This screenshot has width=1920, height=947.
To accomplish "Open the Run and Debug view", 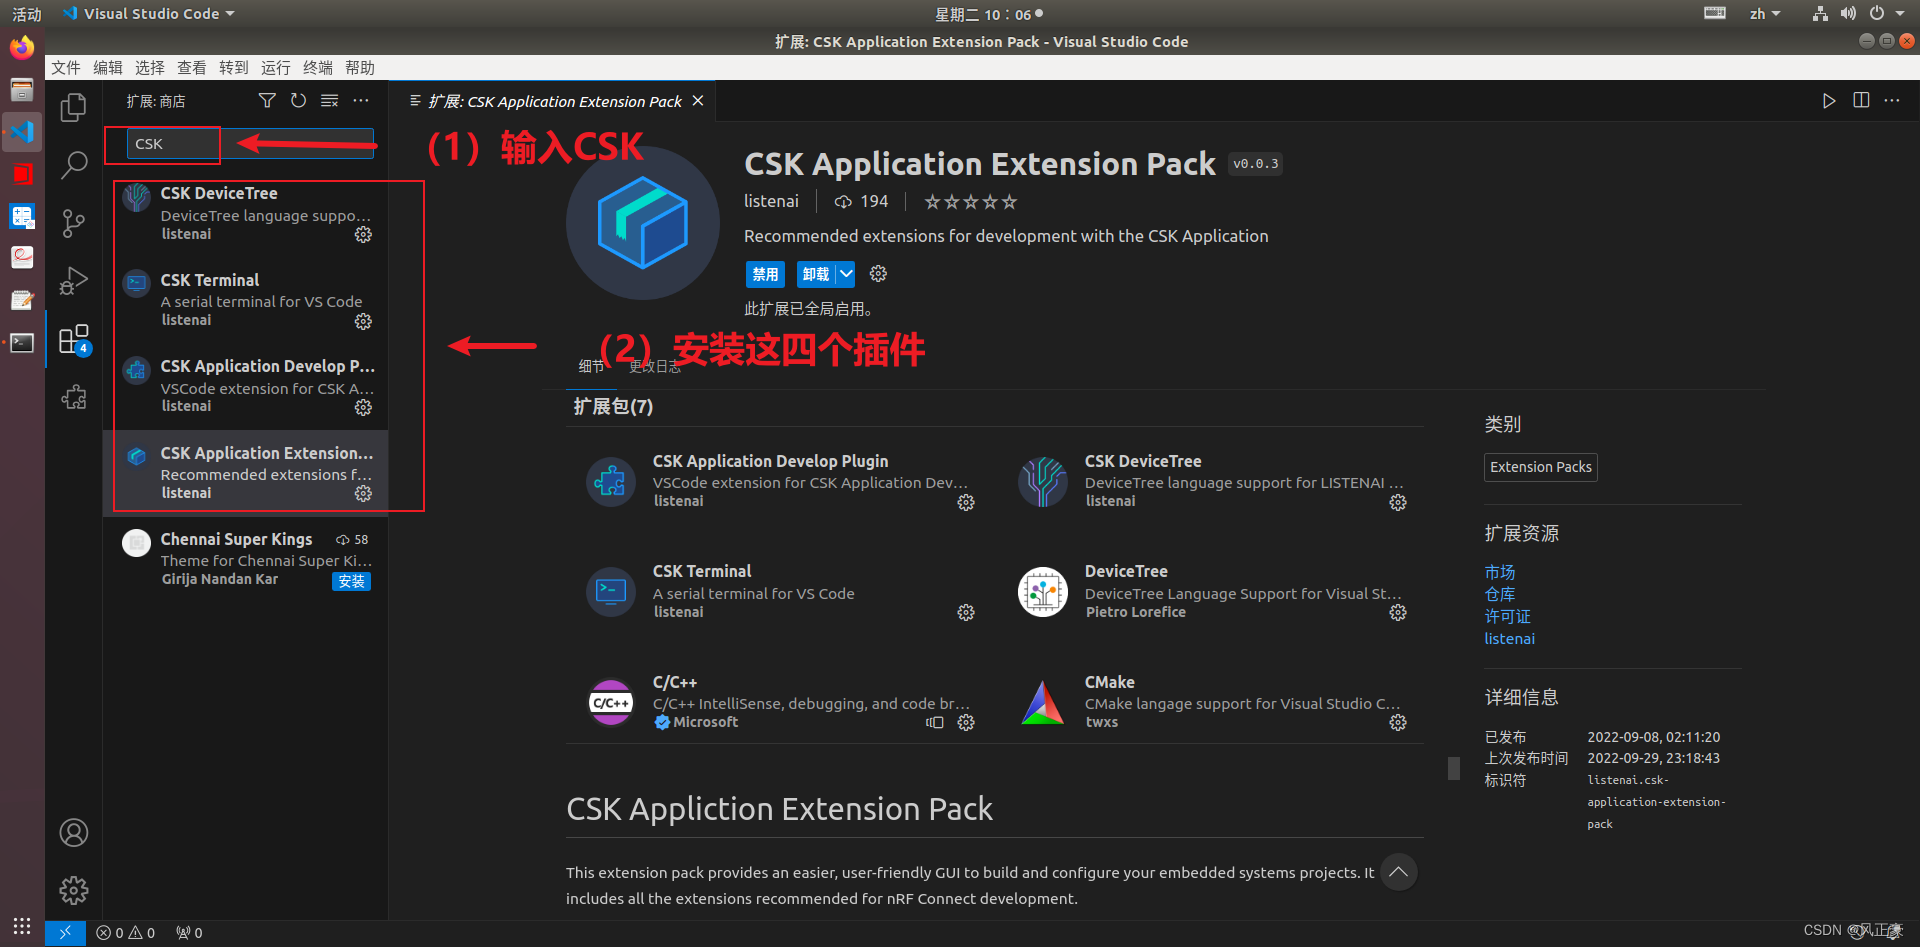I will (73, 281).
